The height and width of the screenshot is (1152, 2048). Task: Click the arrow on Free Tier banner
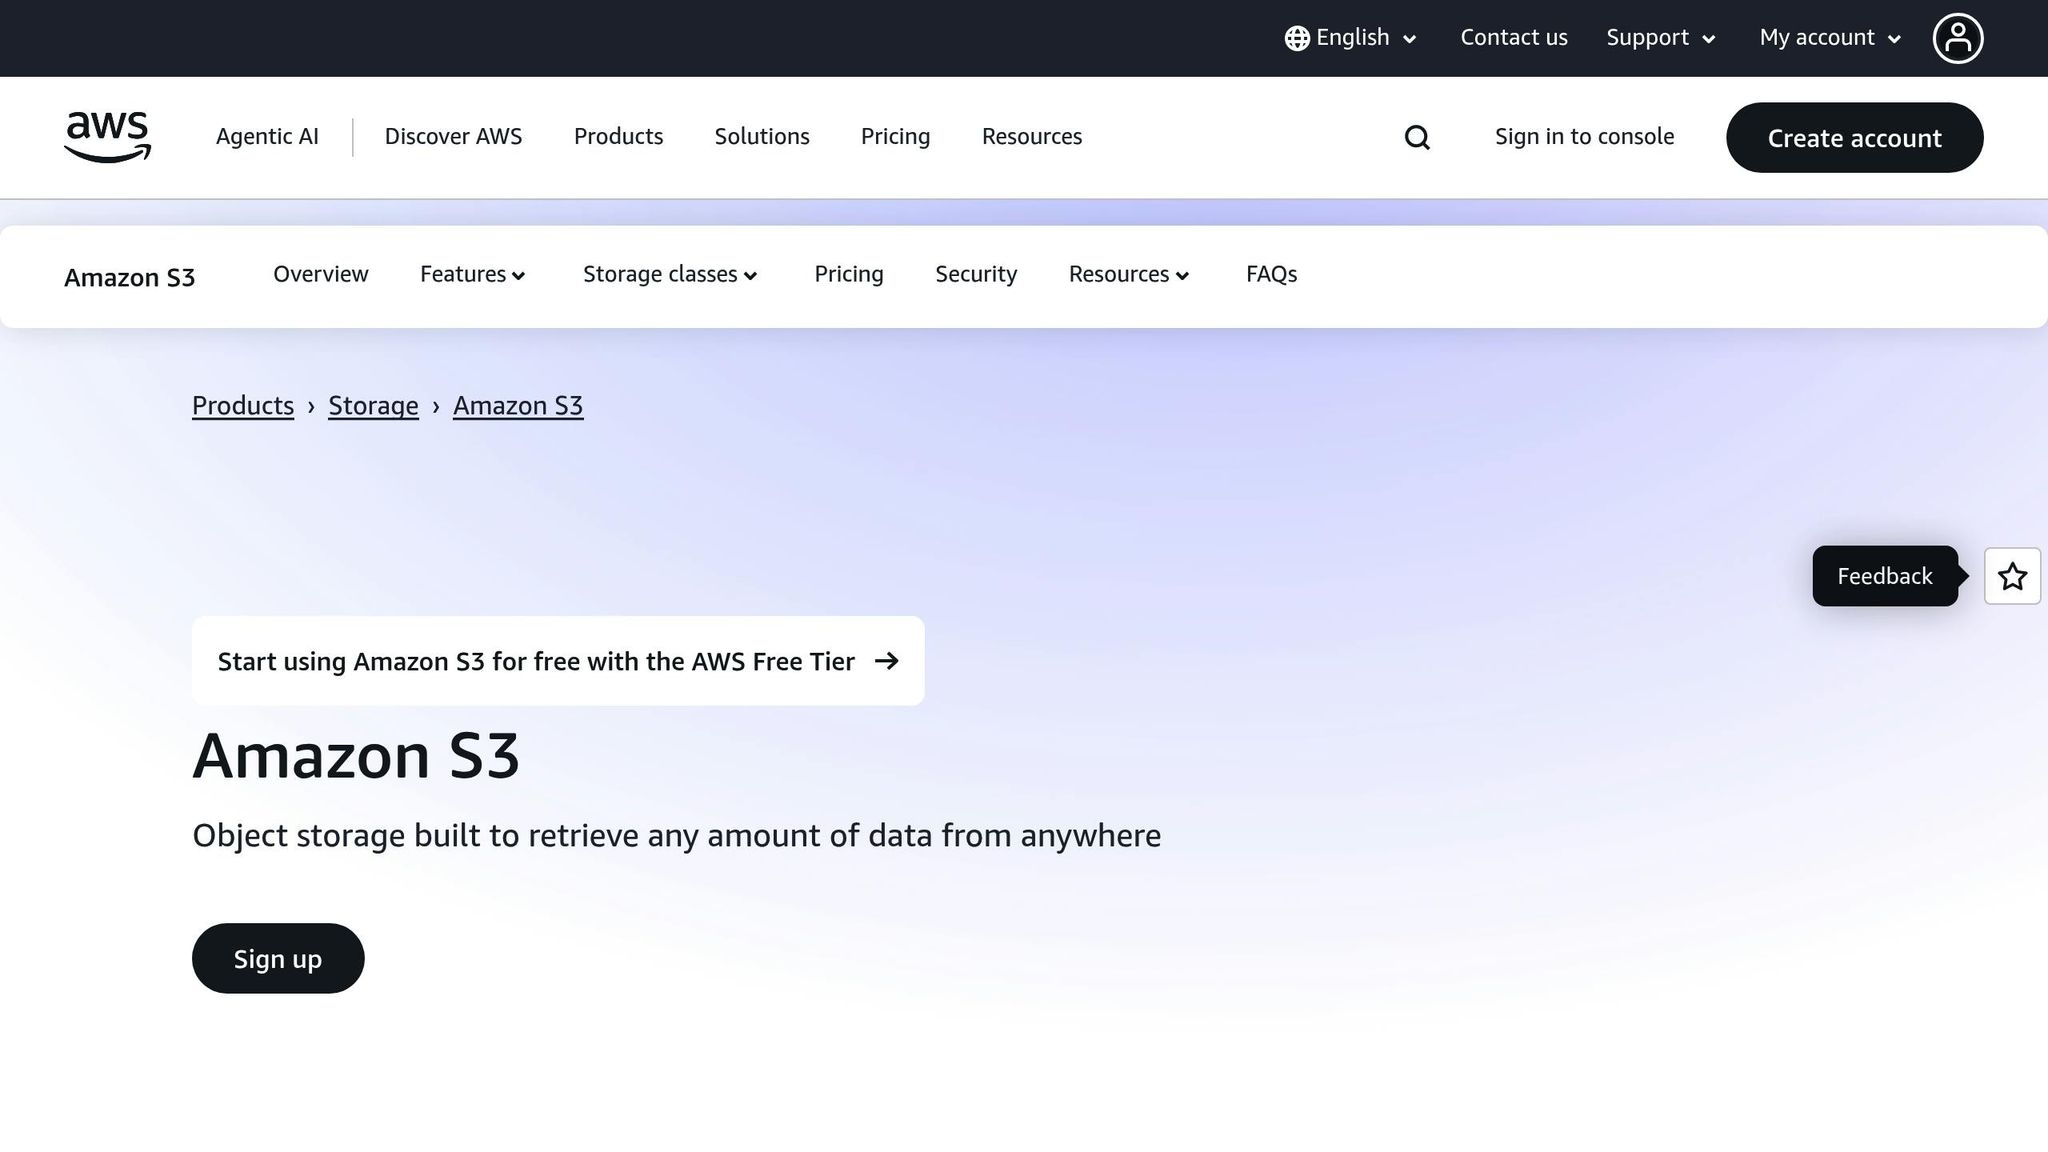886,661
